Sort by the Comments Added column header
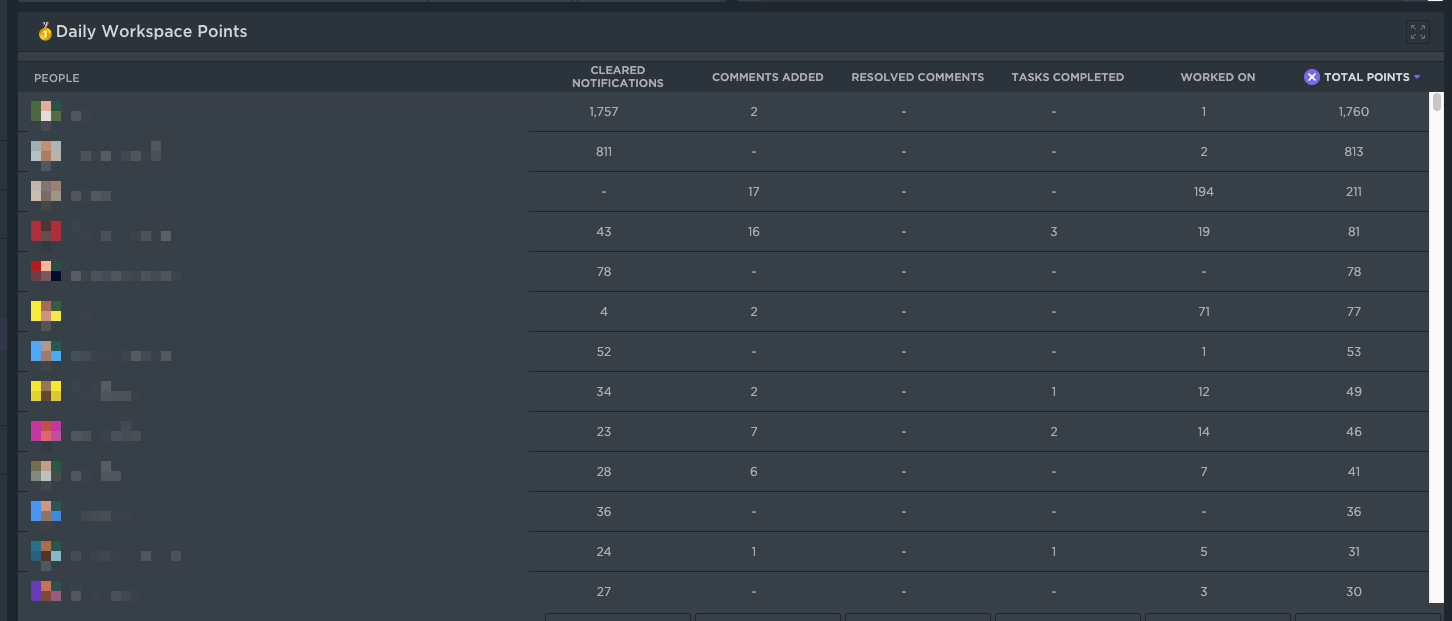The width and height of the screenshot is (1452, 621). pos(768,77)
